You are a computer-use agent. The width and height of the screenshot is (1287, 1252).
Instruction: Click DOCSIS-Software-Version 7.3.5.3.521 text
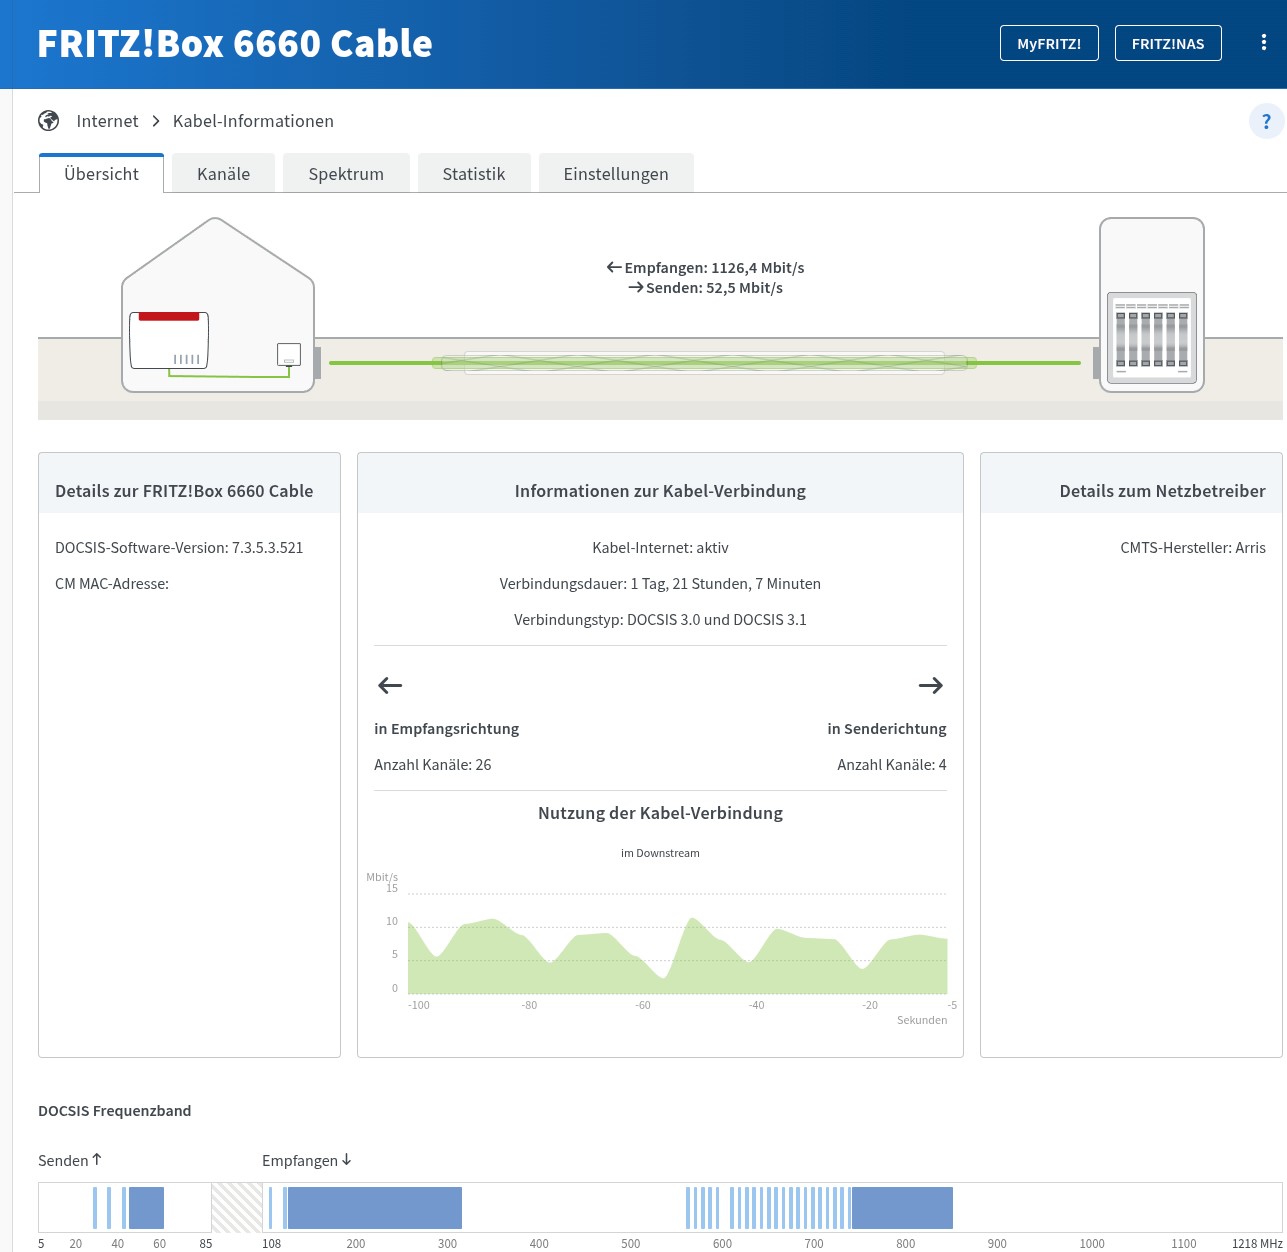tap(179, 548)
